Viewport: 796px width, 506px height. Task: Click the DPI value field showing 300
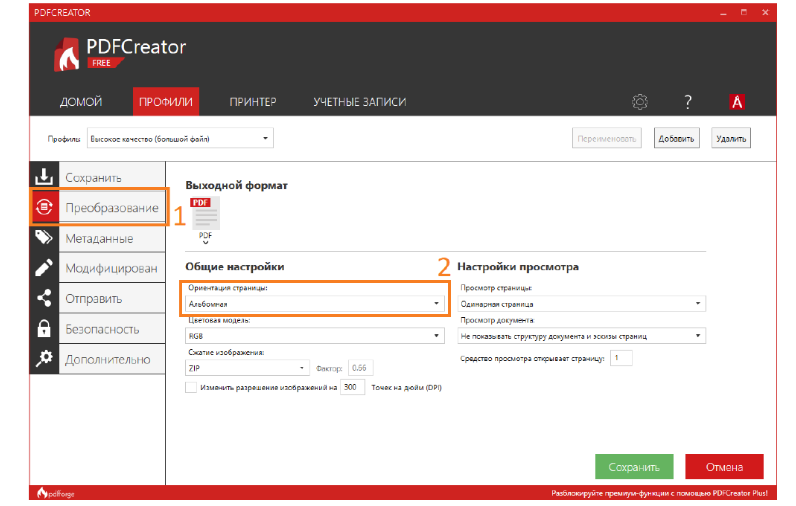point(352,387)
